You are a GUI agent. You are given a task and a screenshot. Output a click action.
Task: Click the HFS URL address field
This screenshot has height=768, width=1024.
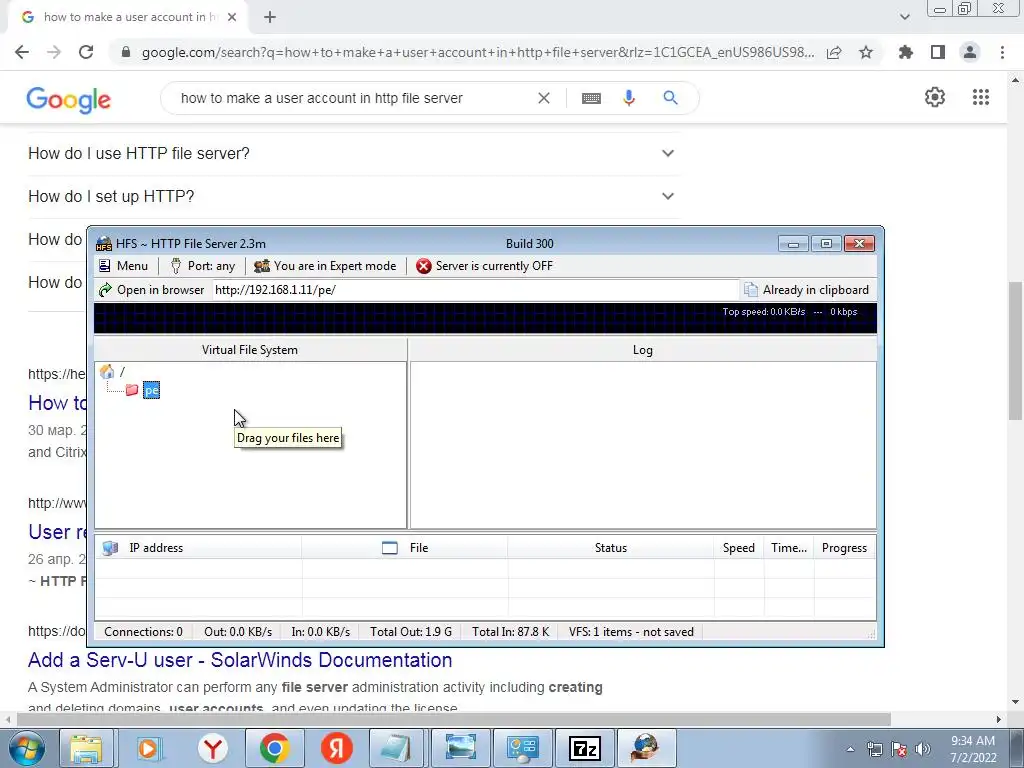(475, 290)
